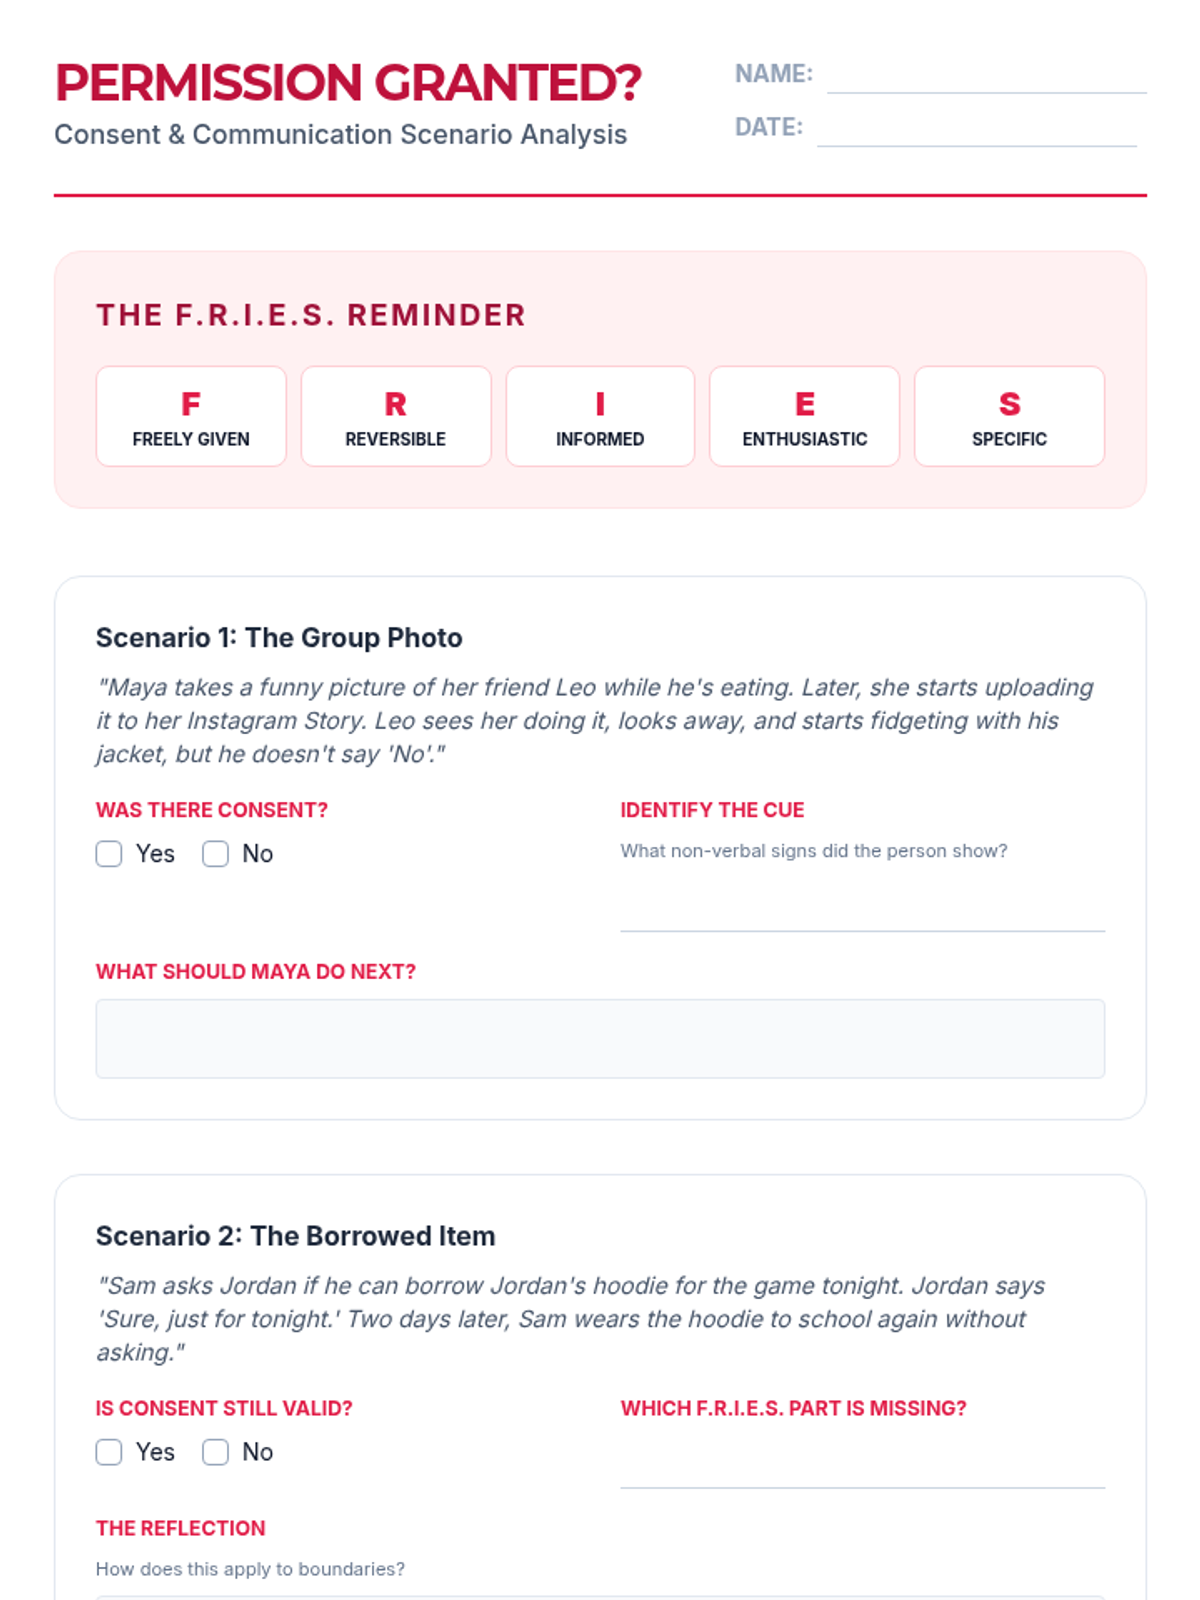Image resolution: width=1200 pixels, height=1600 pixels.
Task: Click the F Freely Given card
Action: click(x=191, y=417)
